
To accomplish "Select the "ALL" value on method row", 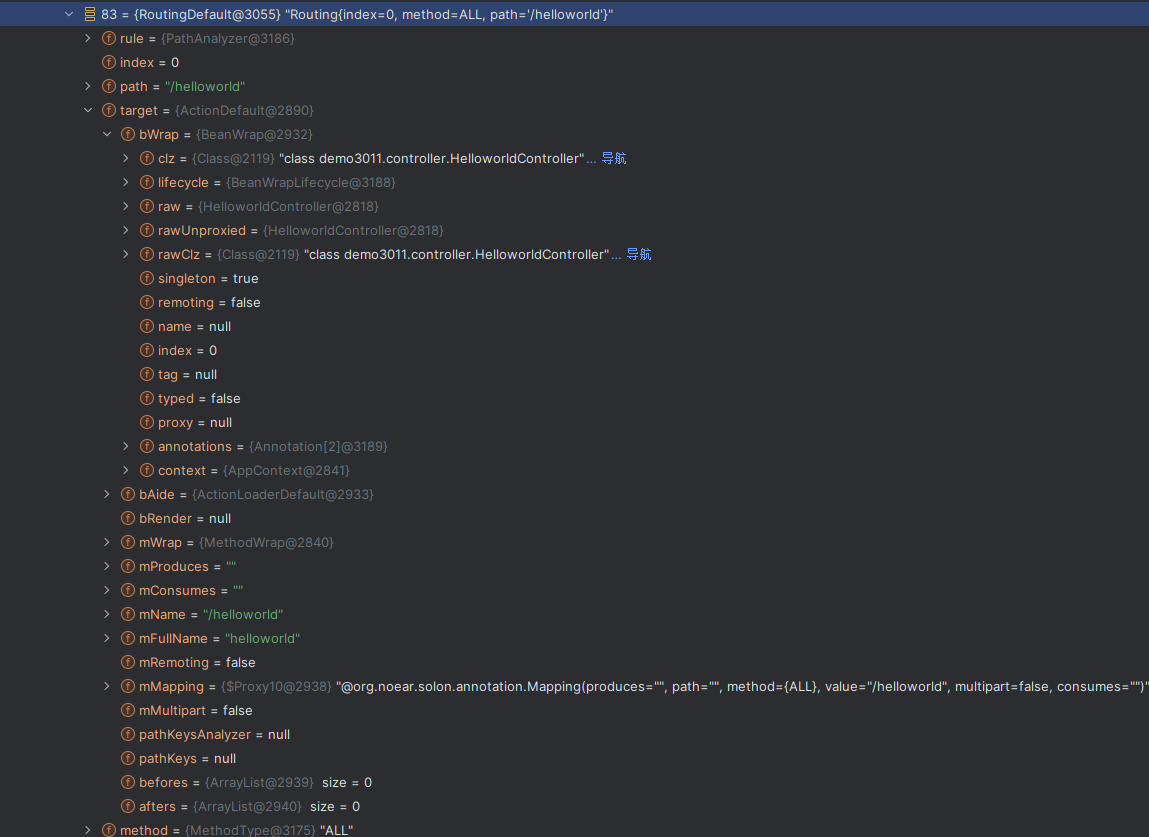I will (x=336, y=830).
